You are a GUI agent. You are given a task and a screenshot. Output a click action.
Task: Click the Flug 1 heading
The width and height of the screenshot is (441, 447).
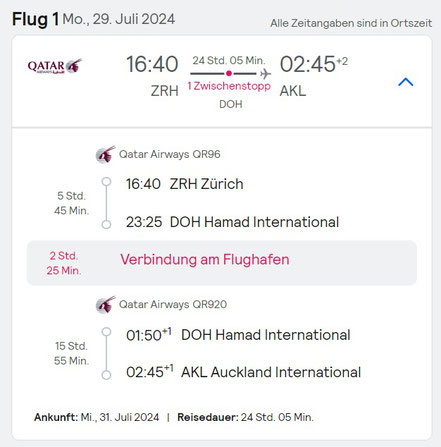pos(36,19)
